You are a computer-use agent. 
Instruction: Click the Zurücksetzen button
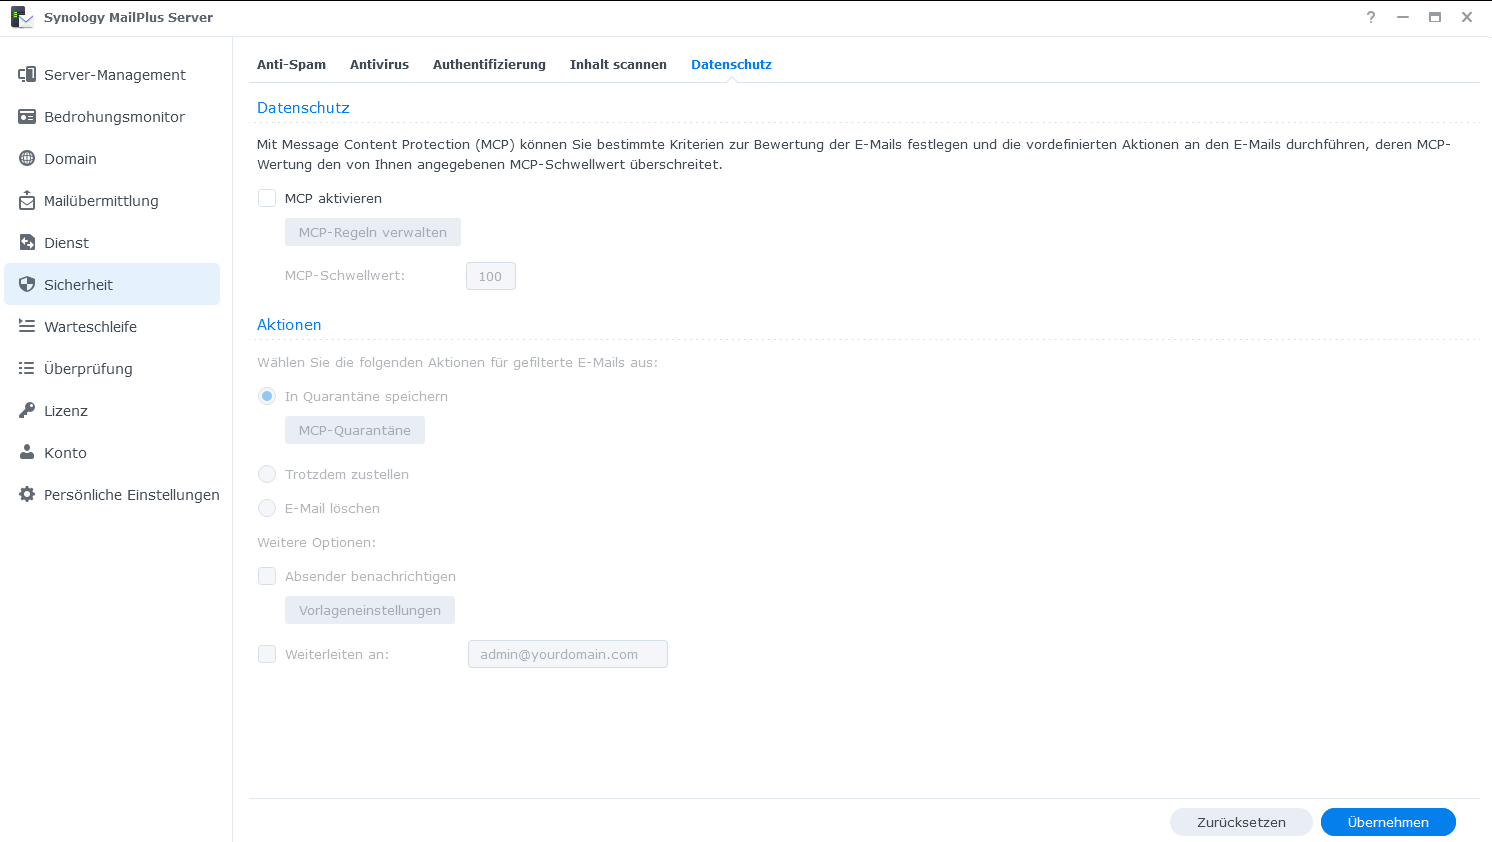1241,822
